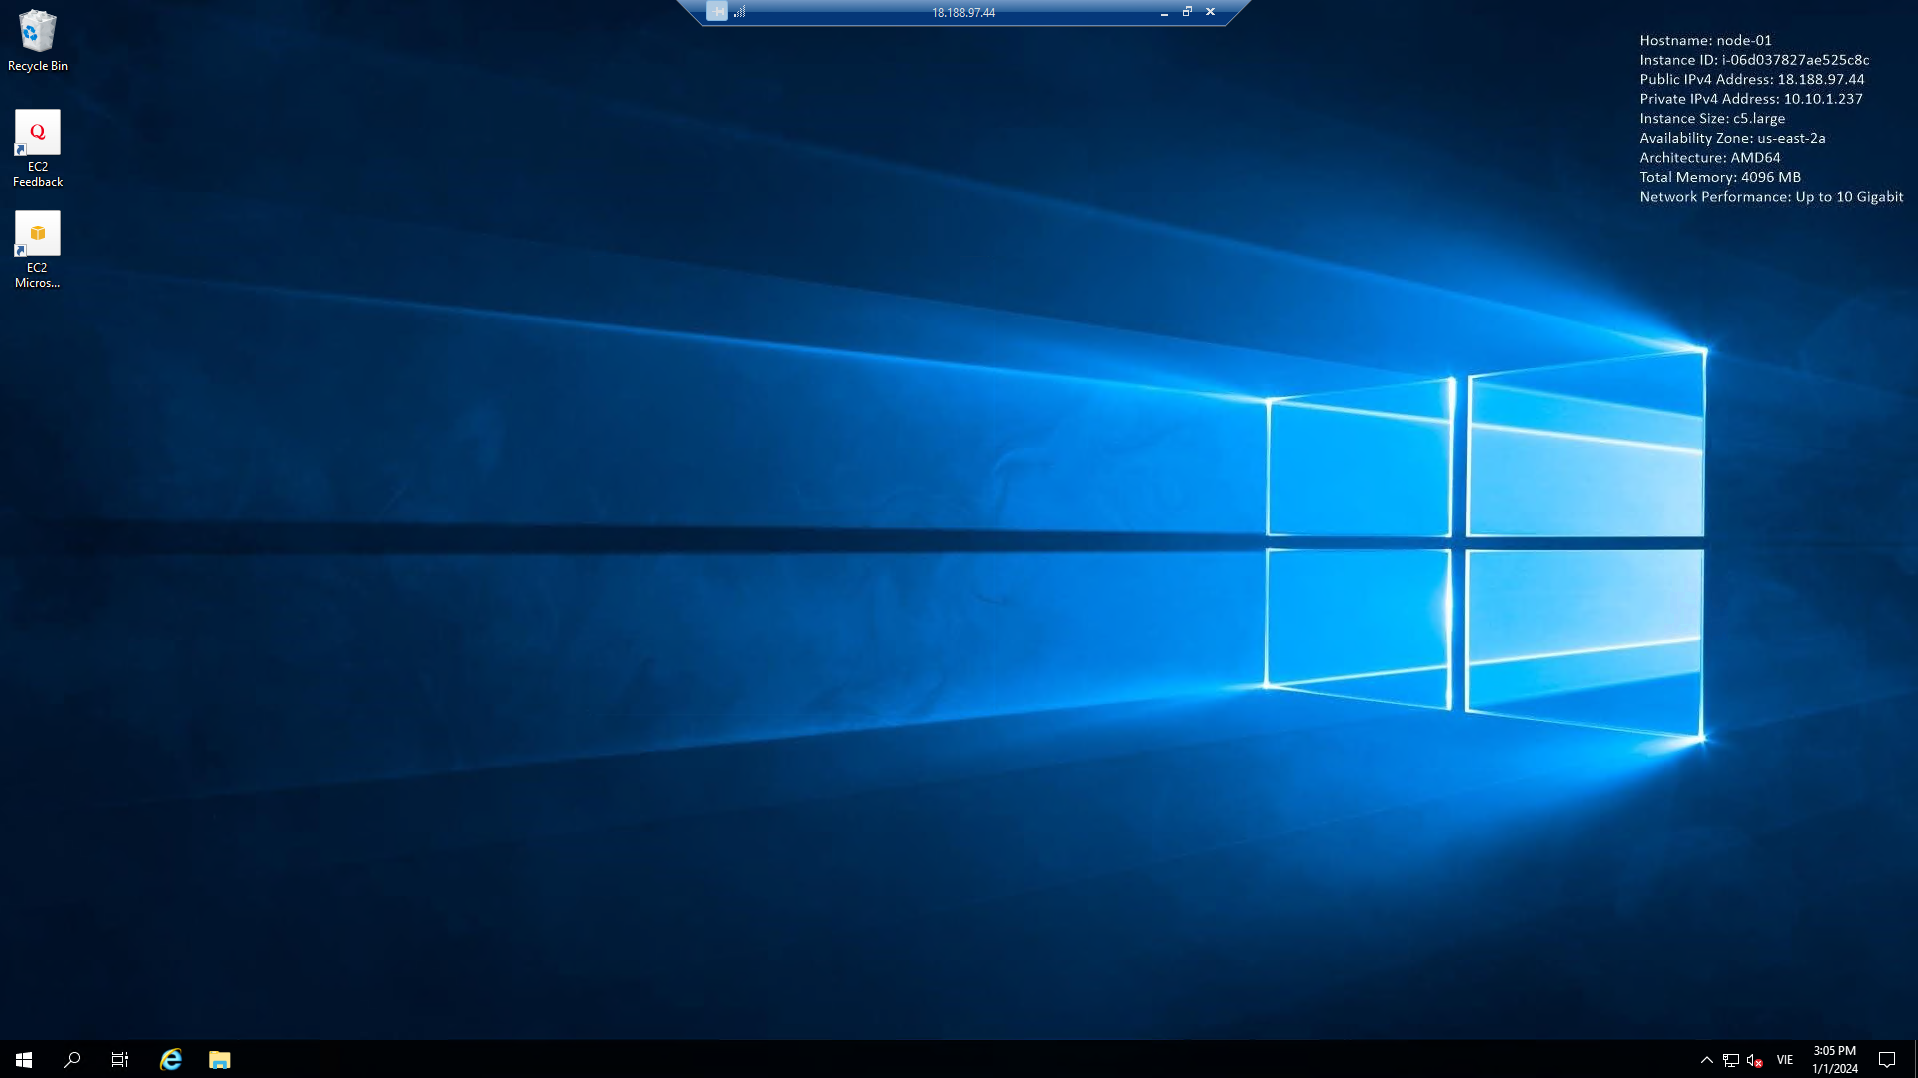Viewport: 1918px width, 1078px height.
Task: Check the RDP connection signal quality icon
Action: pyautogui.click(x=740, y=12)
